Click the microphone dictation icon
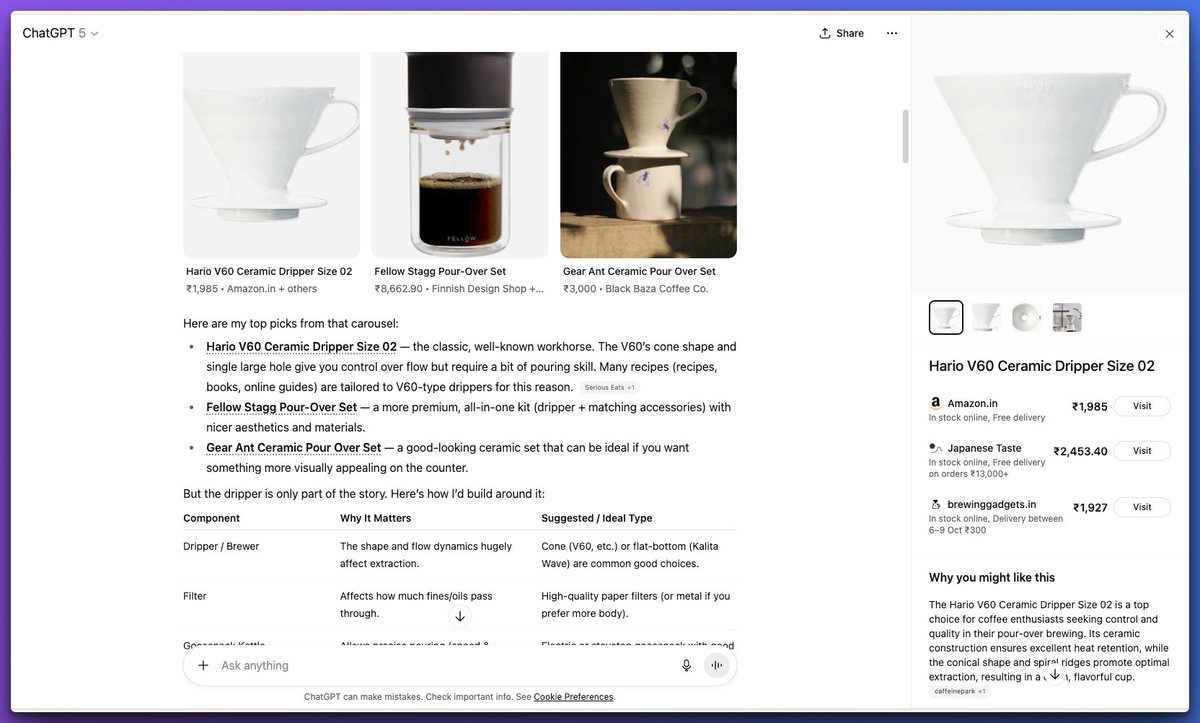Screen dimensions: 1200x723 686,665
